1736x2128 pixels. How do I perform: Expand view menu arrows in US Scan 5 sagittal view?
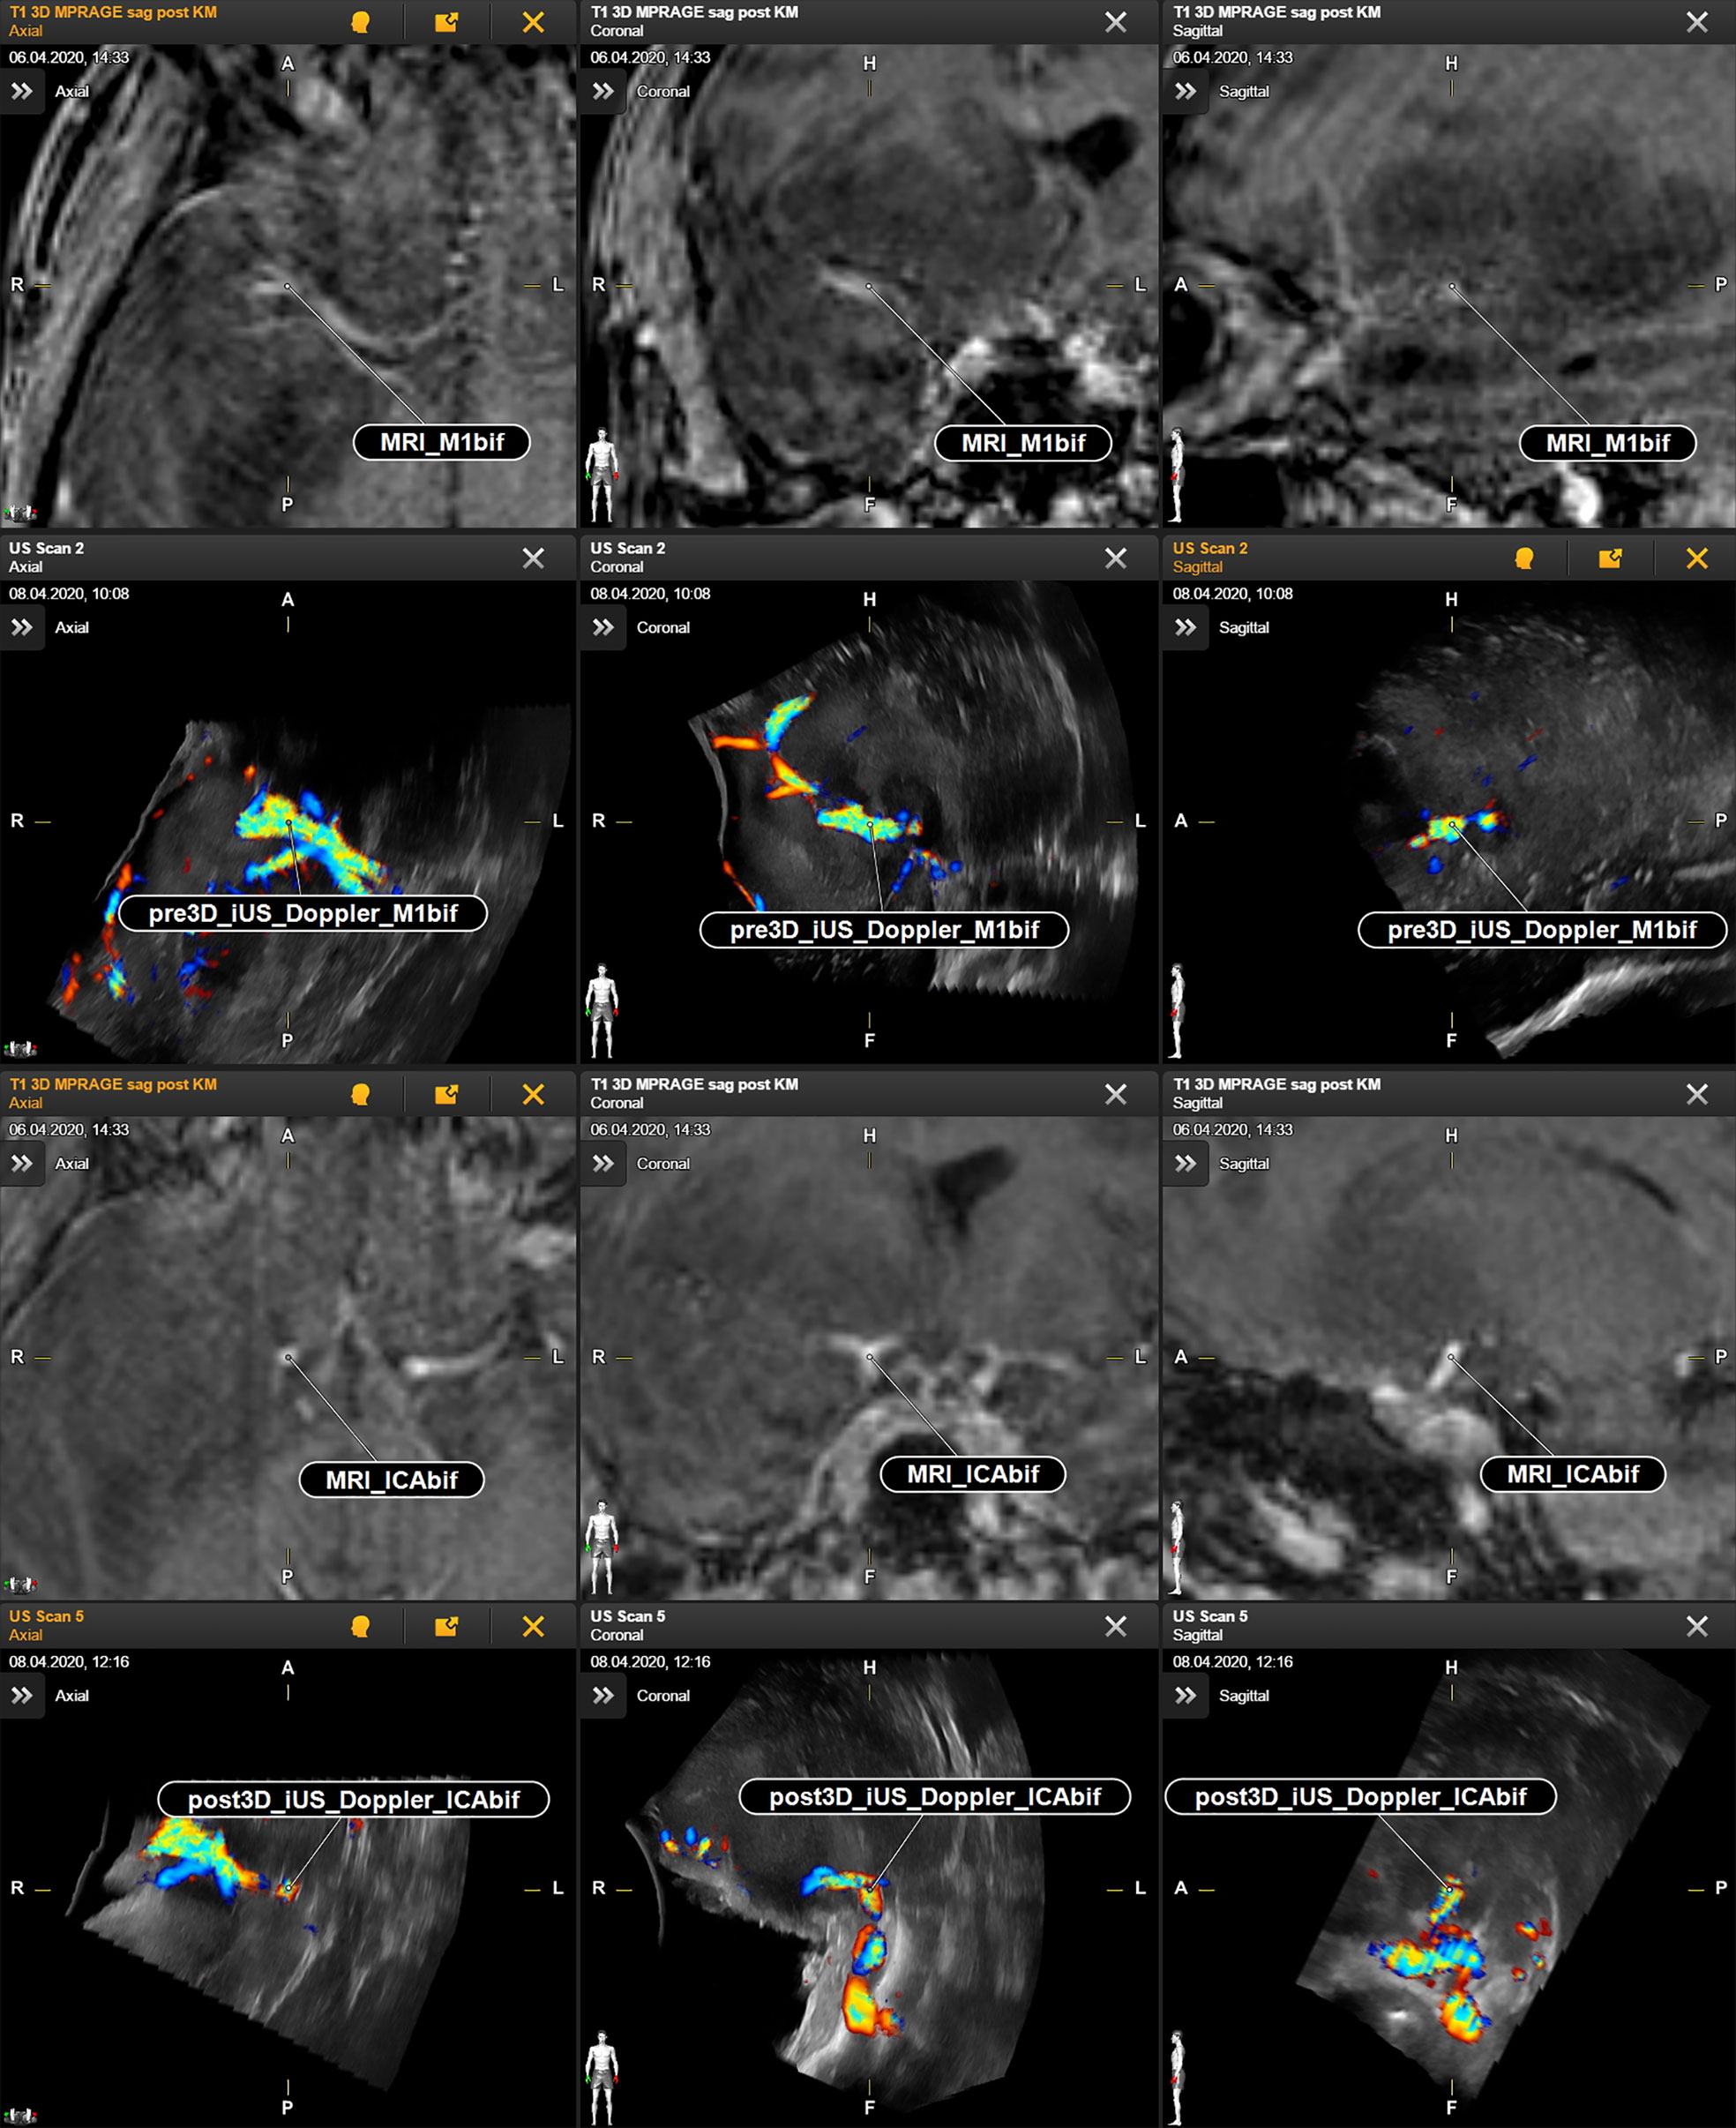(x=1185, y=1695)
